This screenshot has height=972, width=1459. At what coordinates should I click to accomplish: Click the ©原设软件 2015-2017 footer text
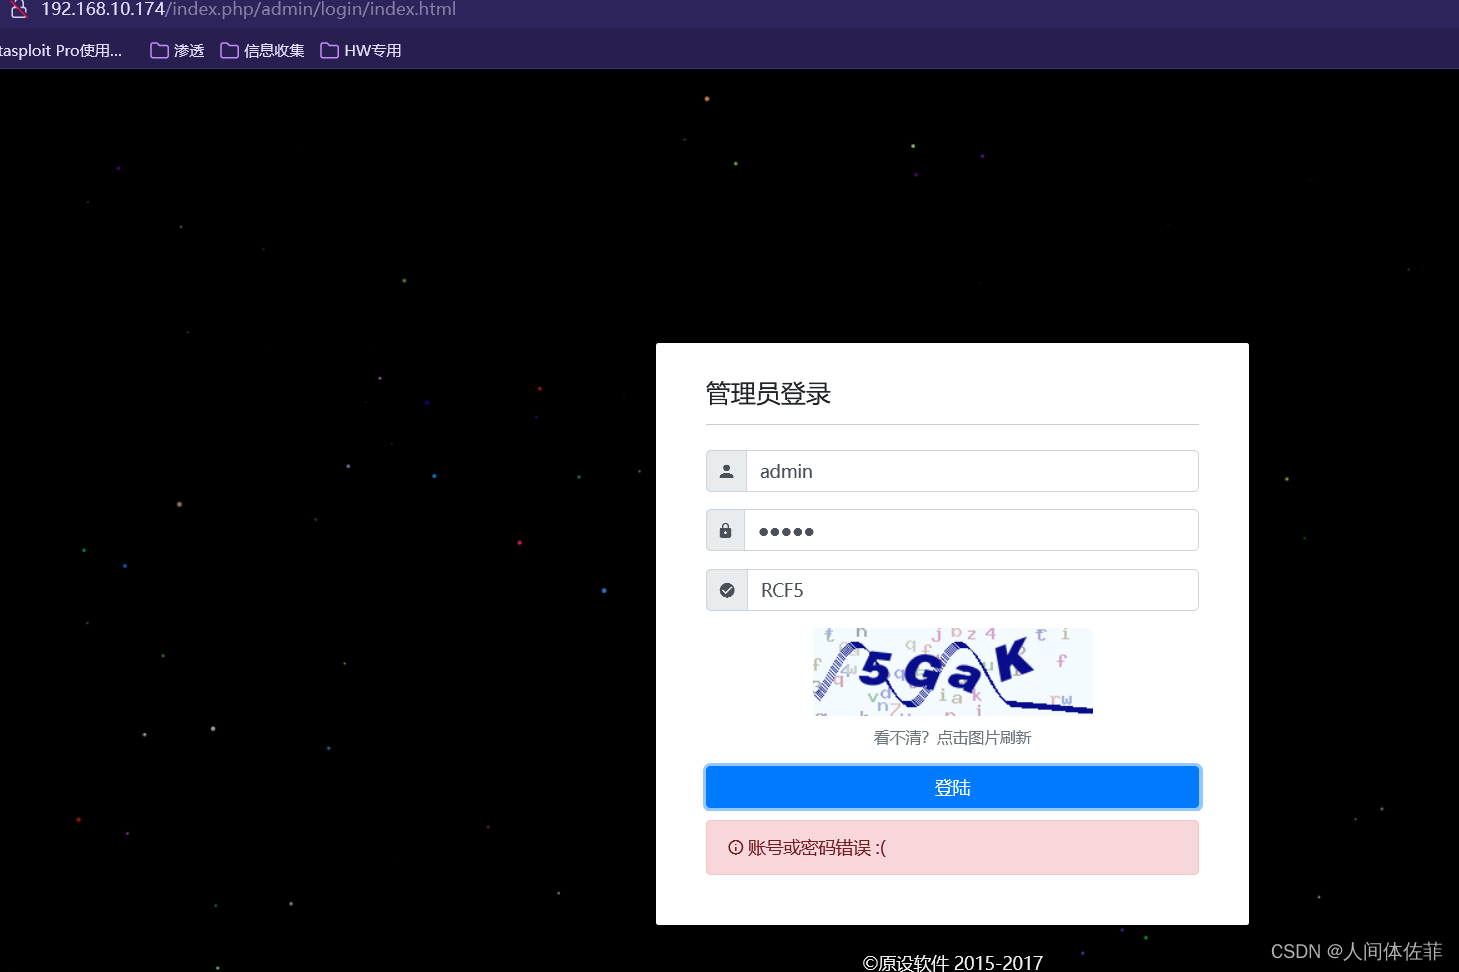pos(953,962)
